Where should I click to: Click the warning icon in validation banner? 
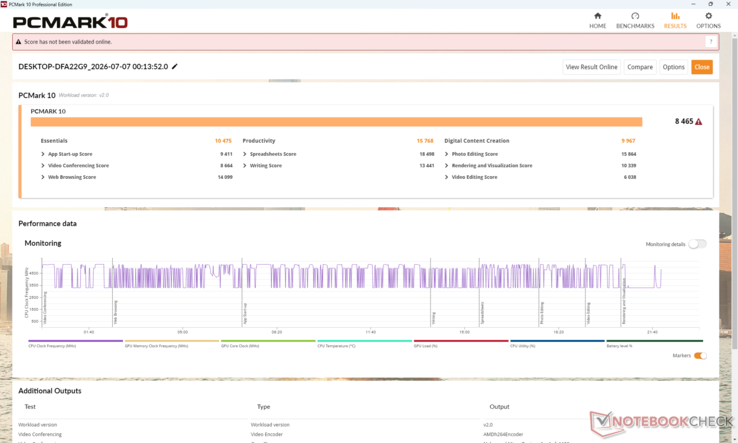(18, 42)
